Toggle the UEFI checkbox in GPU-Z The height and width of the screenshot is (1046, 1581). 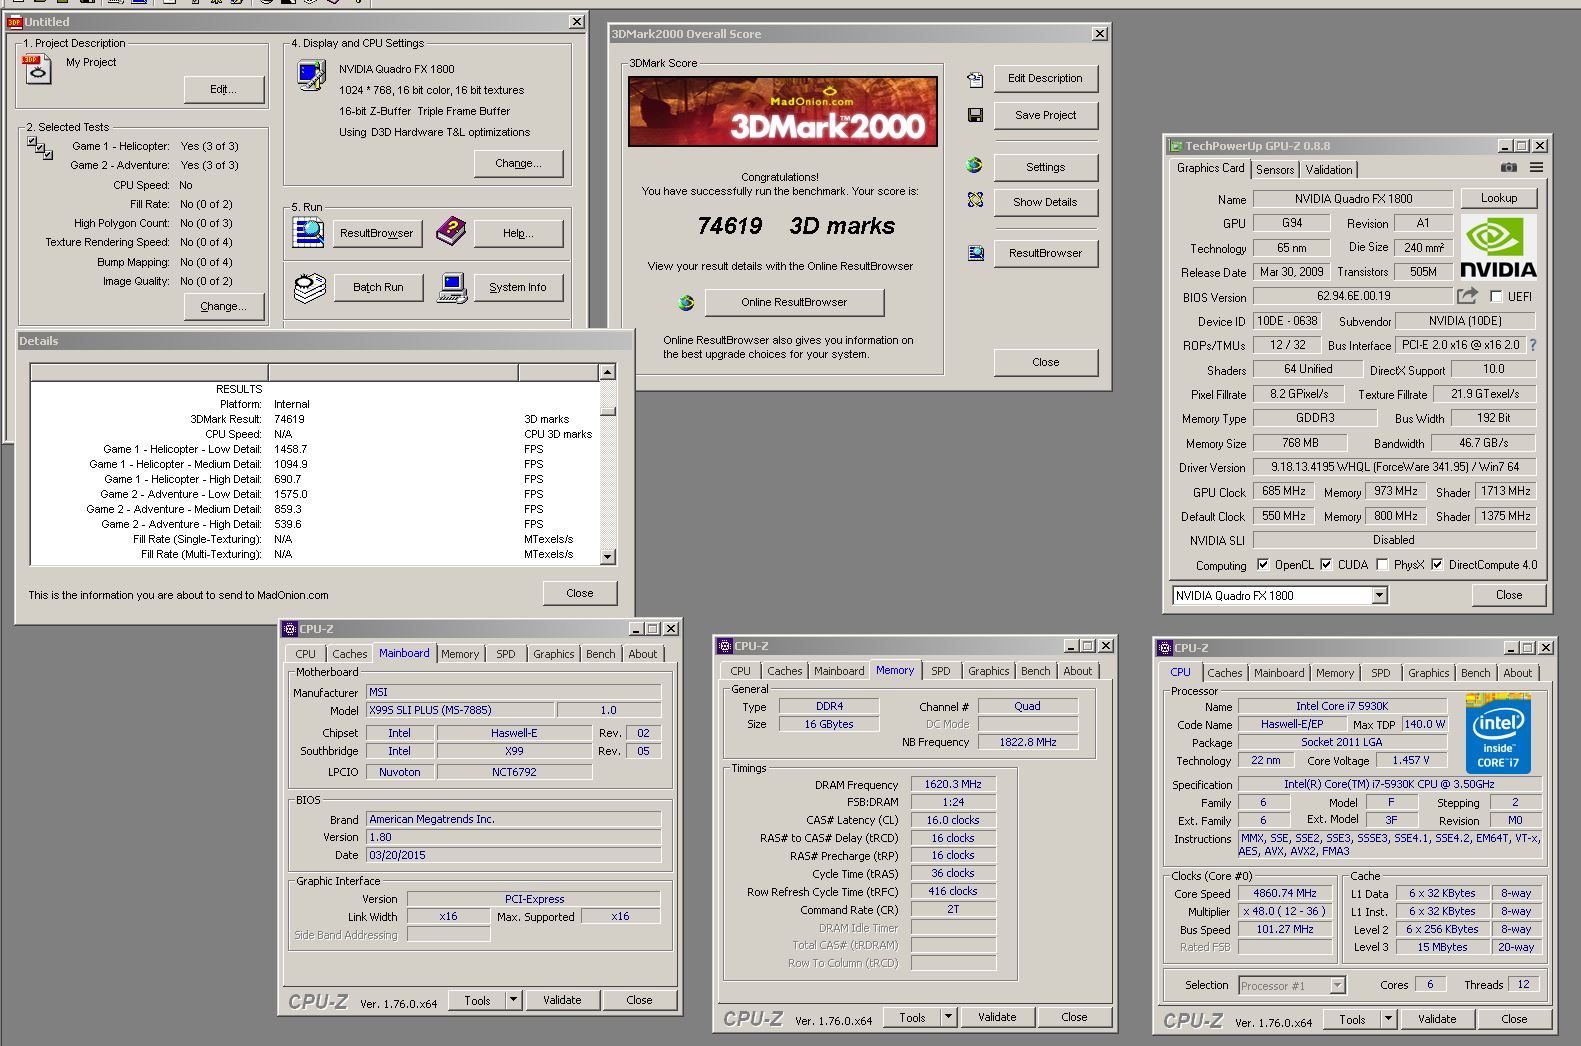(1496, 296)
